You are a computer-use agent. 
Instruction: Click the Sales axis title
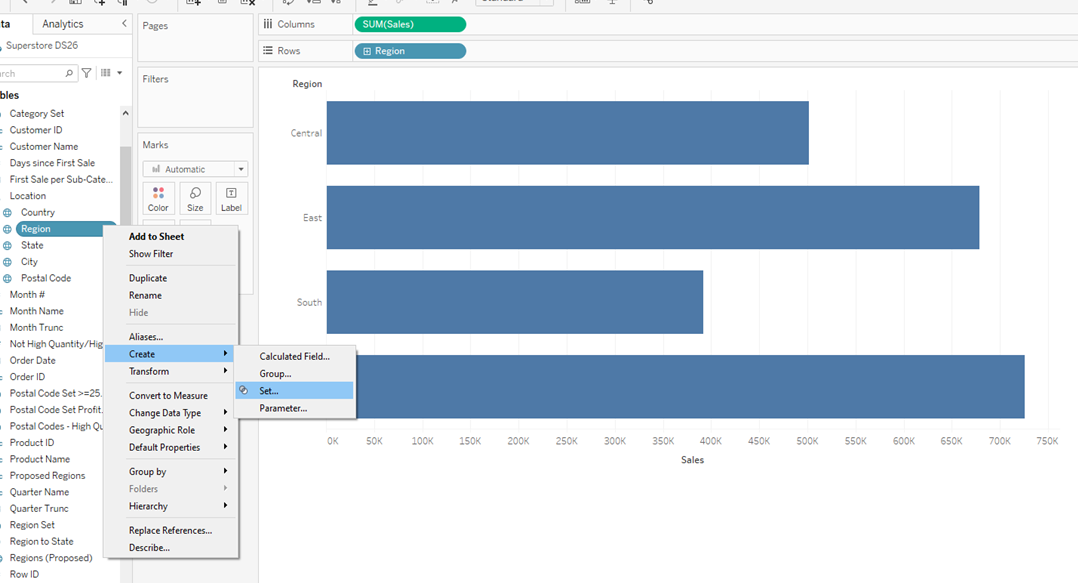(x=692, y=460)
